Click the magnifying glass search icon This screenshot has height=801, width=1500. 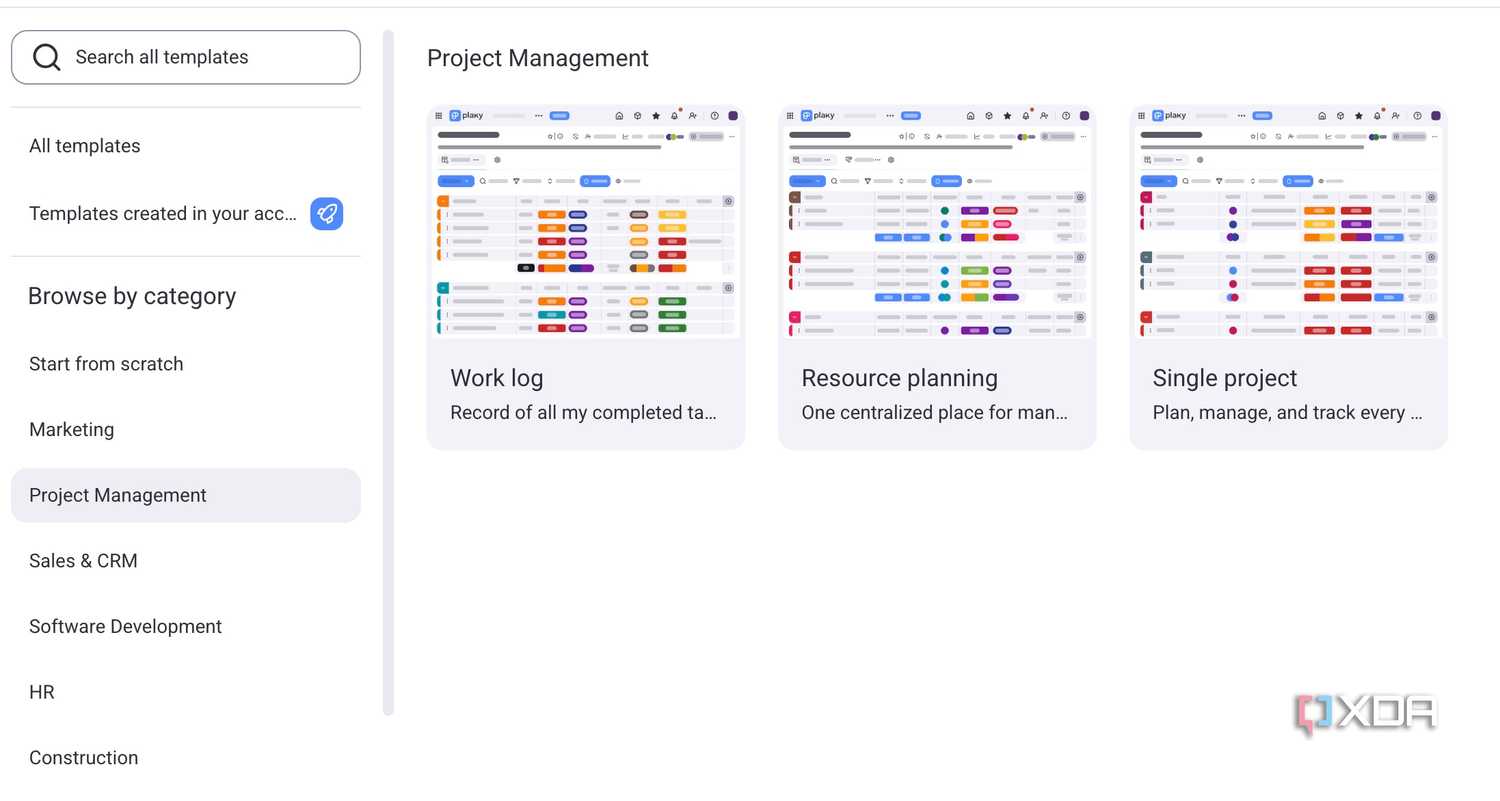(47, 57)
